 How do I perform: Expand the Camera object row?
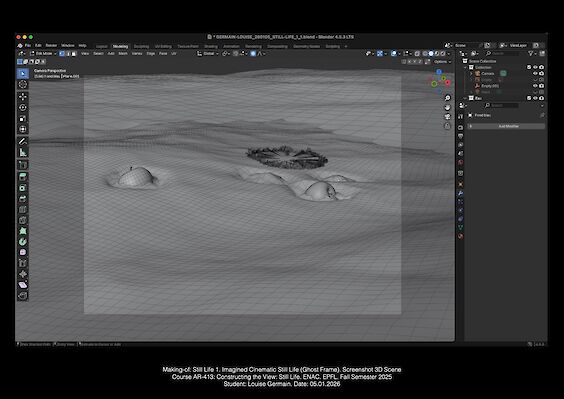point(471,73)
